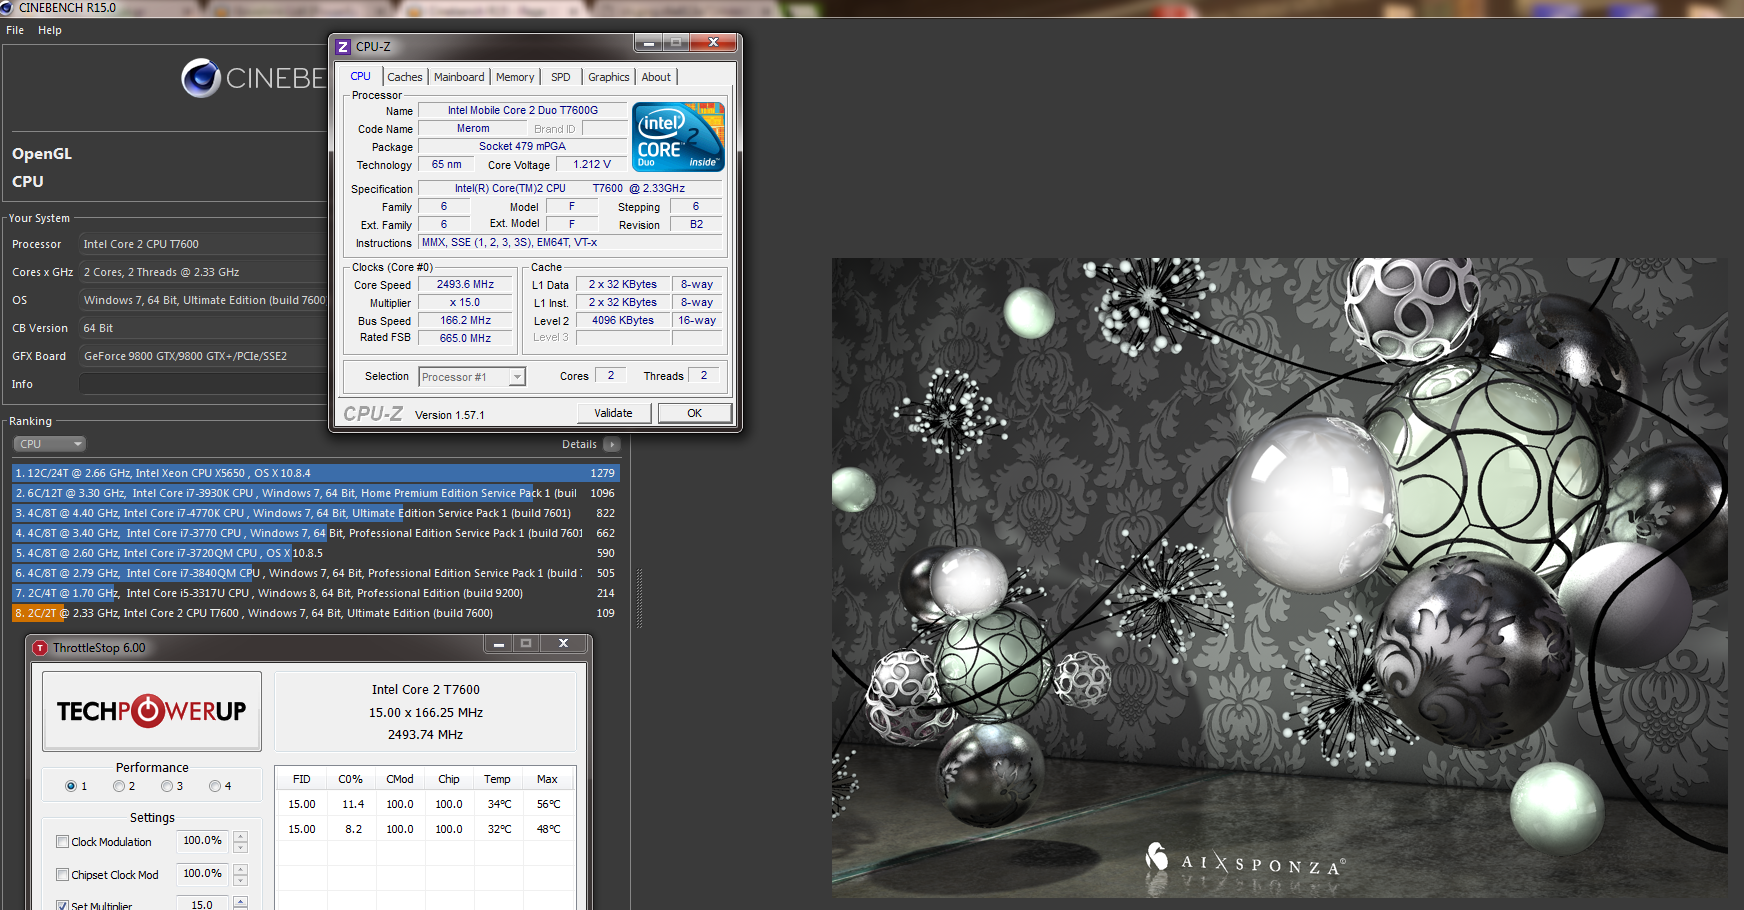
Task: Click the Info input field in Cinebench
Action: 203,384
